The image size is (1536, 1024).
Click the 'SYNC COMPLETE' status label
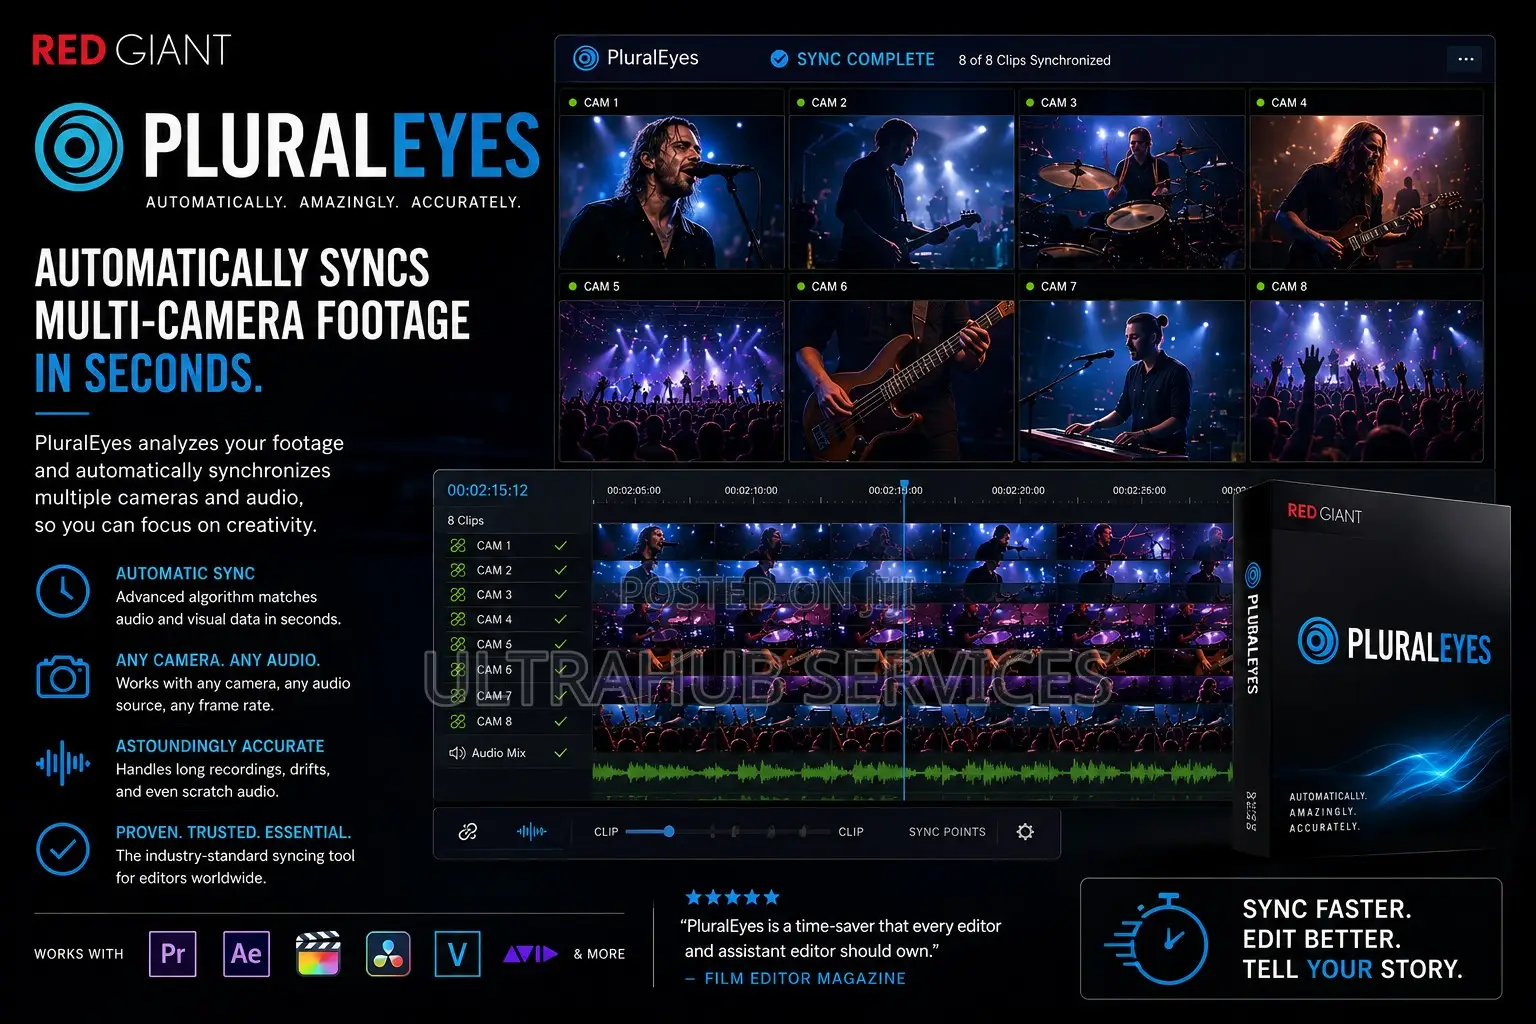(866, 59)
